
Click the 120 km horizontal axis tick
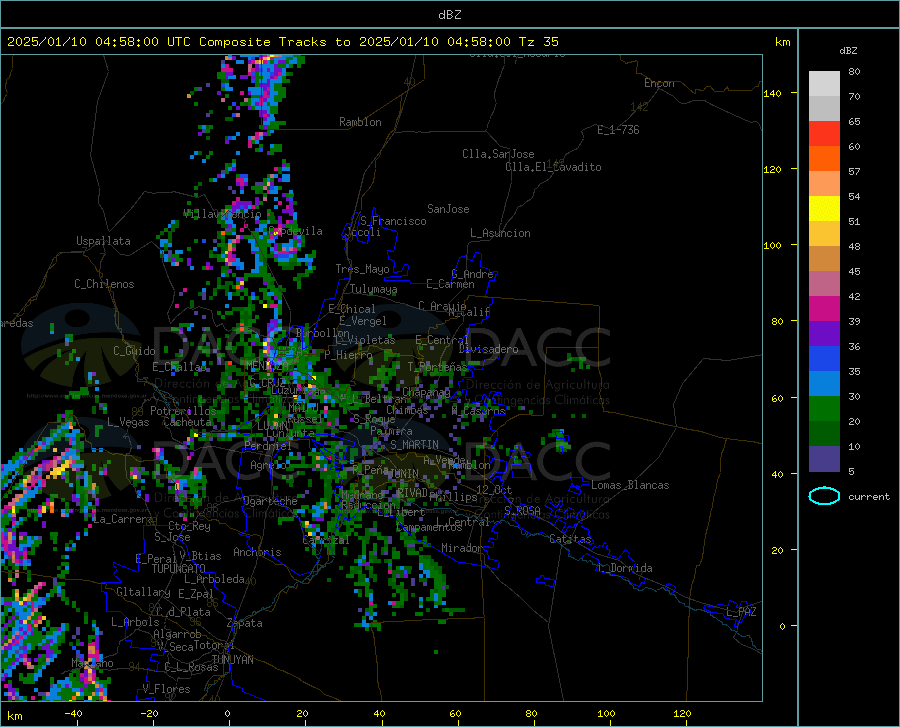(x=682, y=713)
